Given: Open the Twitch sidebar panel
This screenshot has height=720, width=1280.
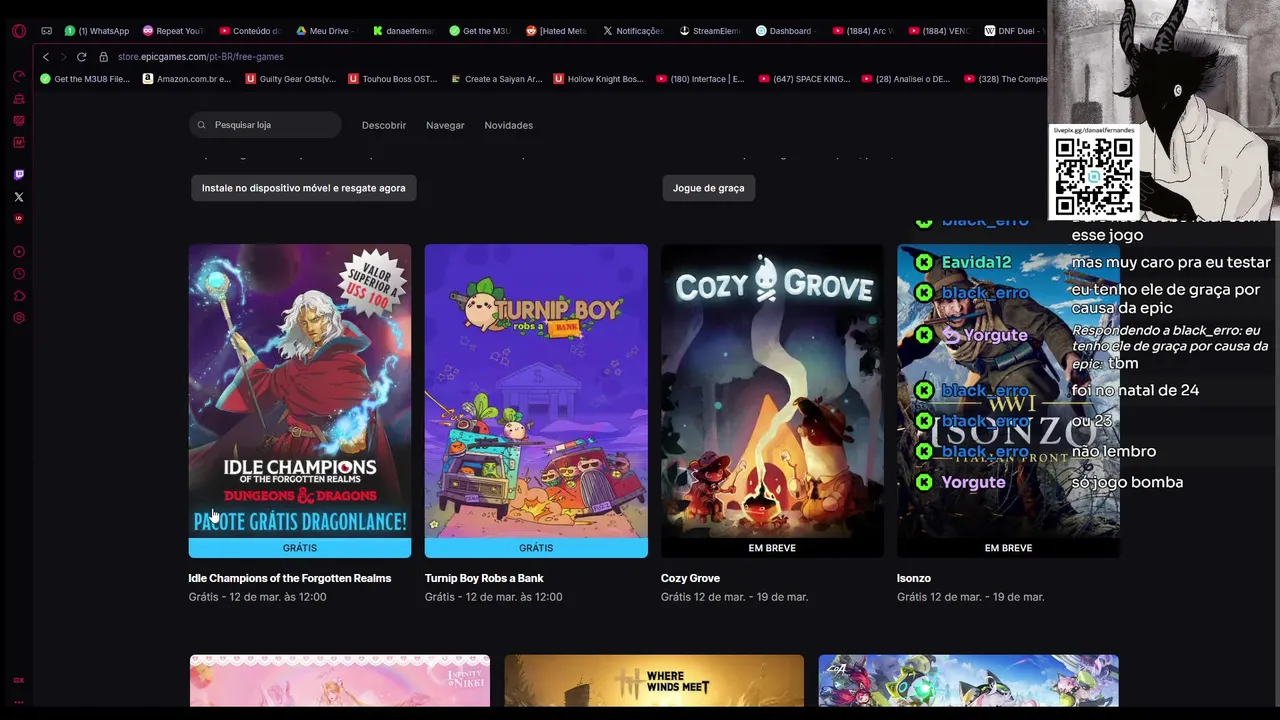Looking at the screenshot, I should point(19,175).
